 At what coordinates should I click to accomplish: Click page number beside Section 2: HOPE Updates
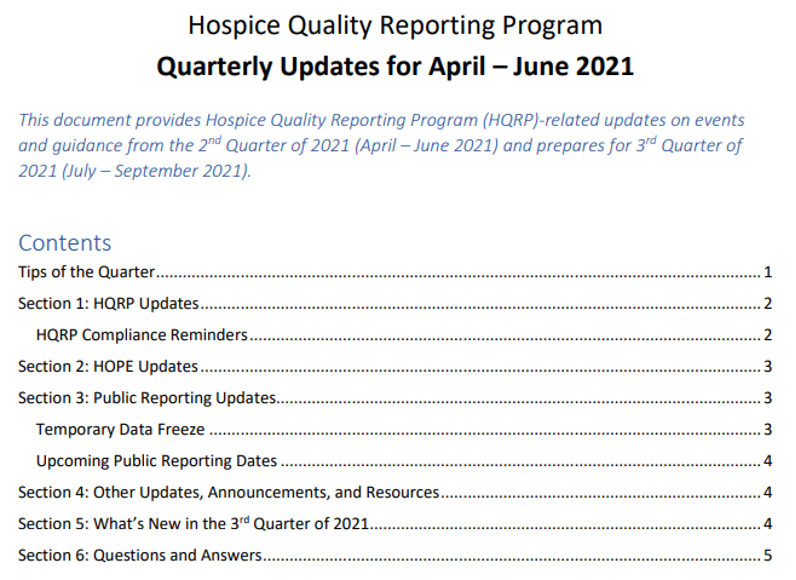767,366
